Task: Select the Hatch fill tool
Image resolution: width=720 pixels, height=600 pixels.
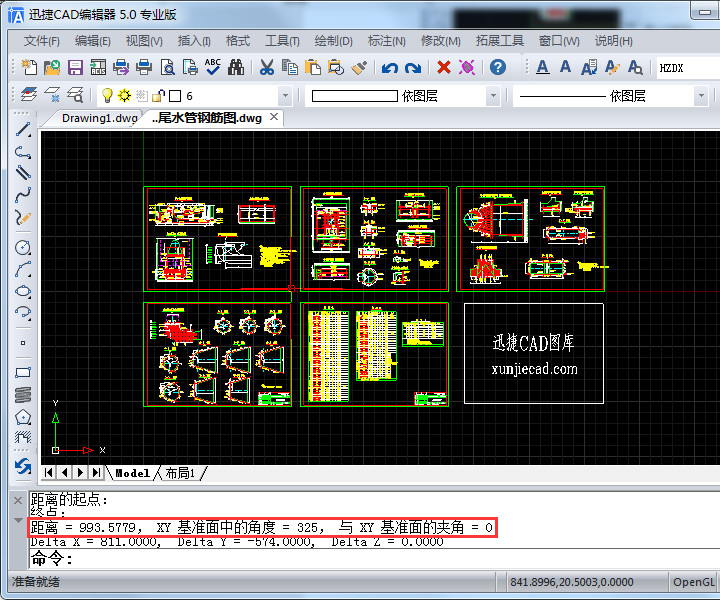Action: click(23, 437)
